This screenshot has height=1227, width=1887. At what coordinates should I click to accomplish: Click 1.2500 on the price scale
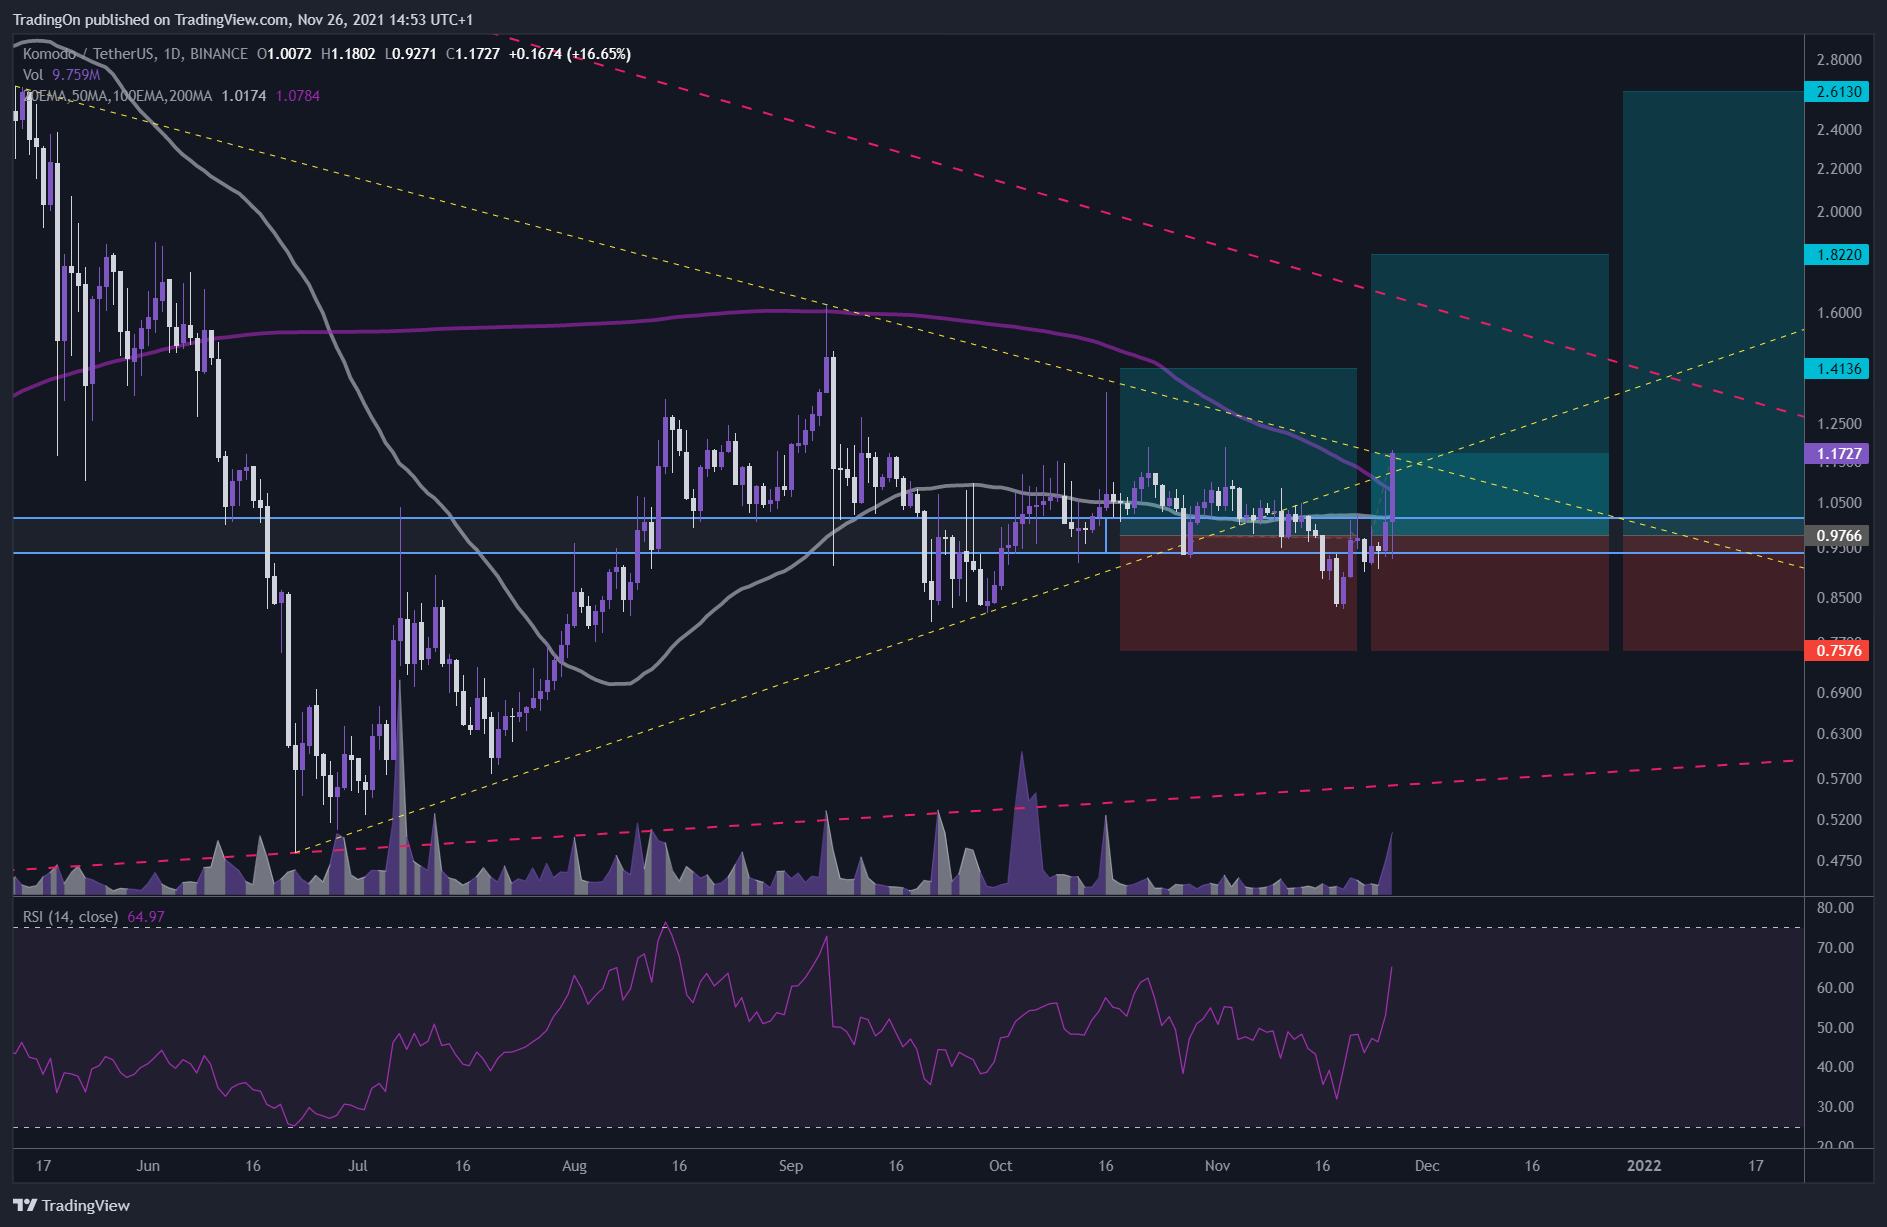[x=1839, y=424]
